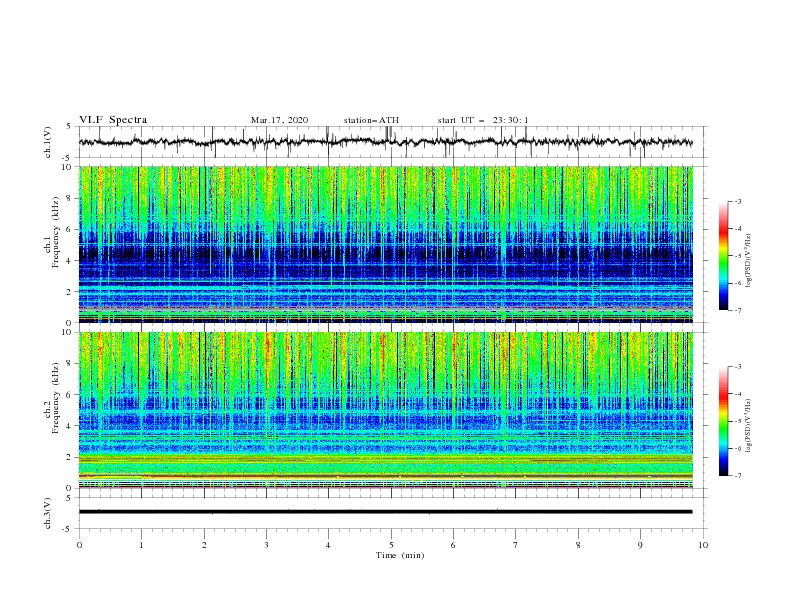The image size is (792, 612).
Task: Click time axis tick label "8"
Action: [578, 545]
